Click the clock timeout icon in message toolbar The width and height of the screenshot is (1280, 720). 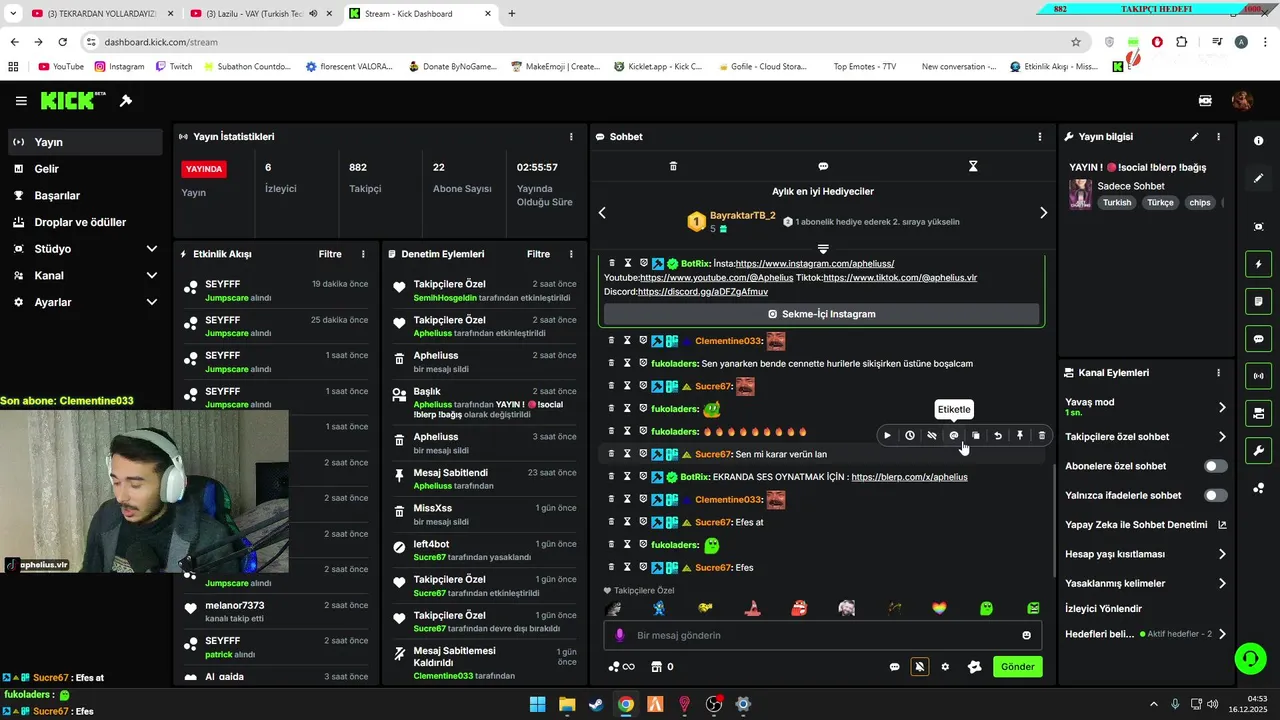(x=909, y=435)
